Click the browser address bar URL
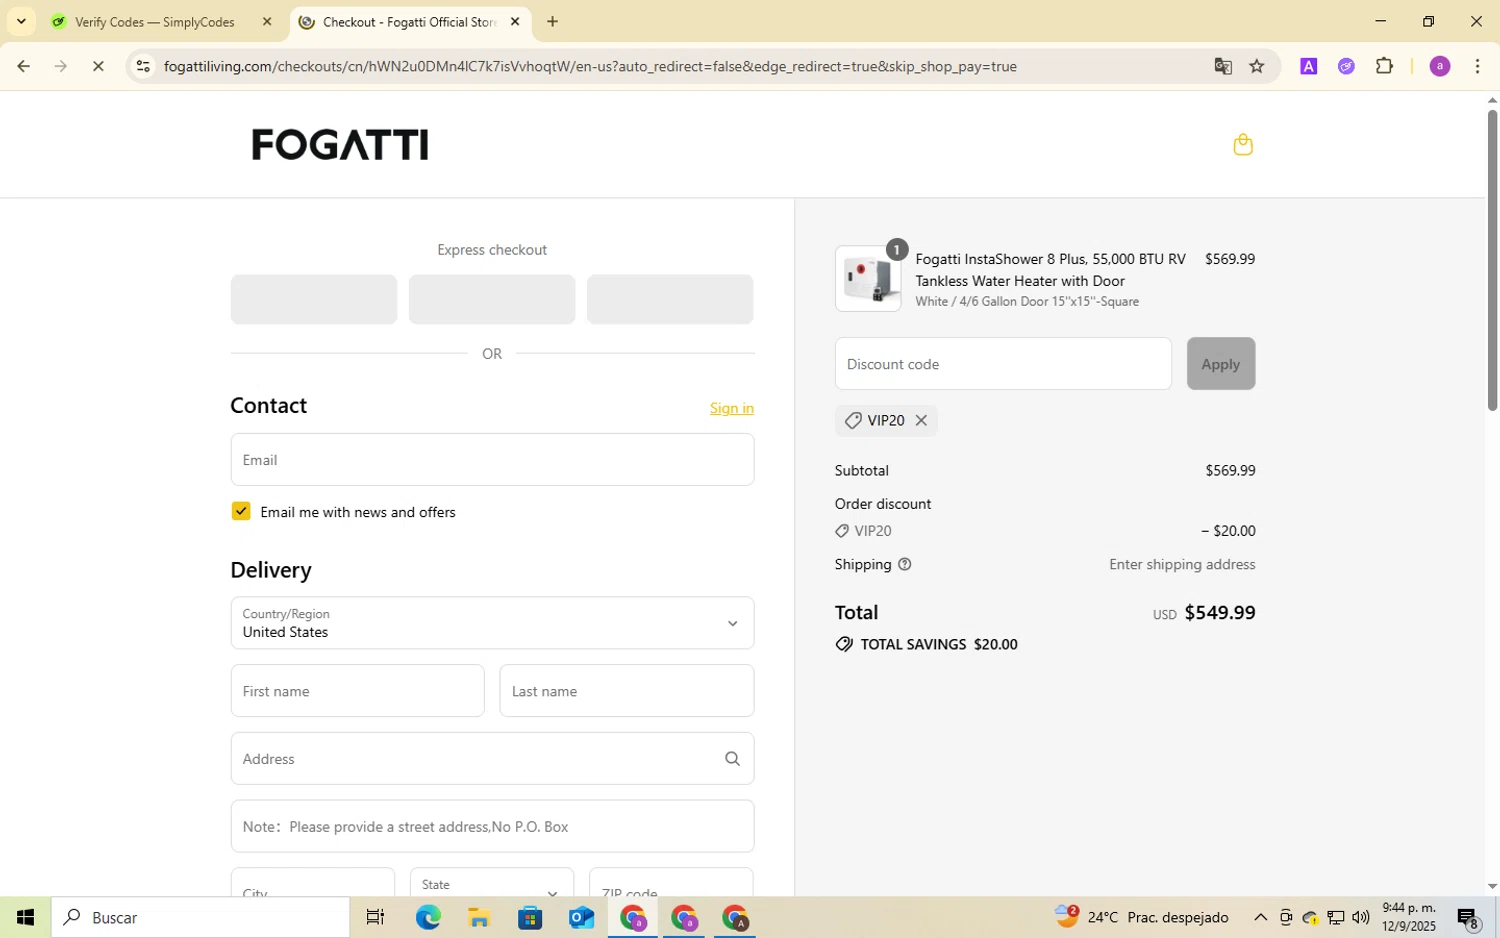Image resolution: width=1500 pixels, height=938 pixels. (x=590, y=67)
